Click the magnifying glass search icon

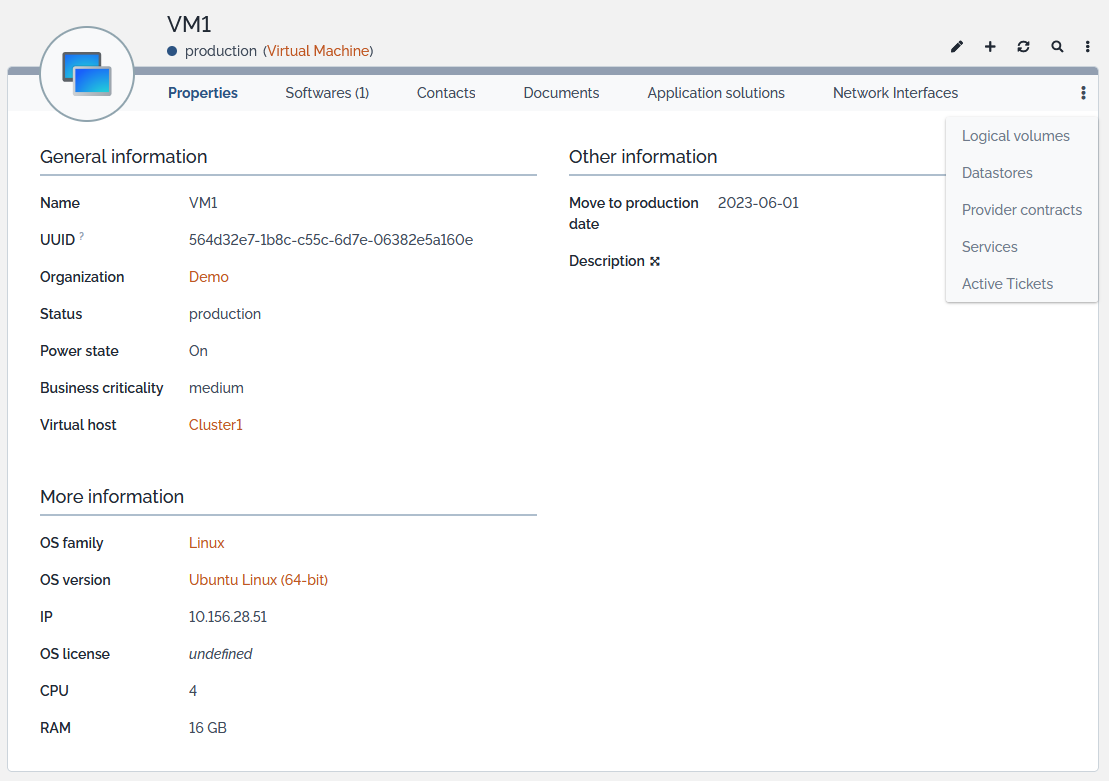pos(1057,47)
